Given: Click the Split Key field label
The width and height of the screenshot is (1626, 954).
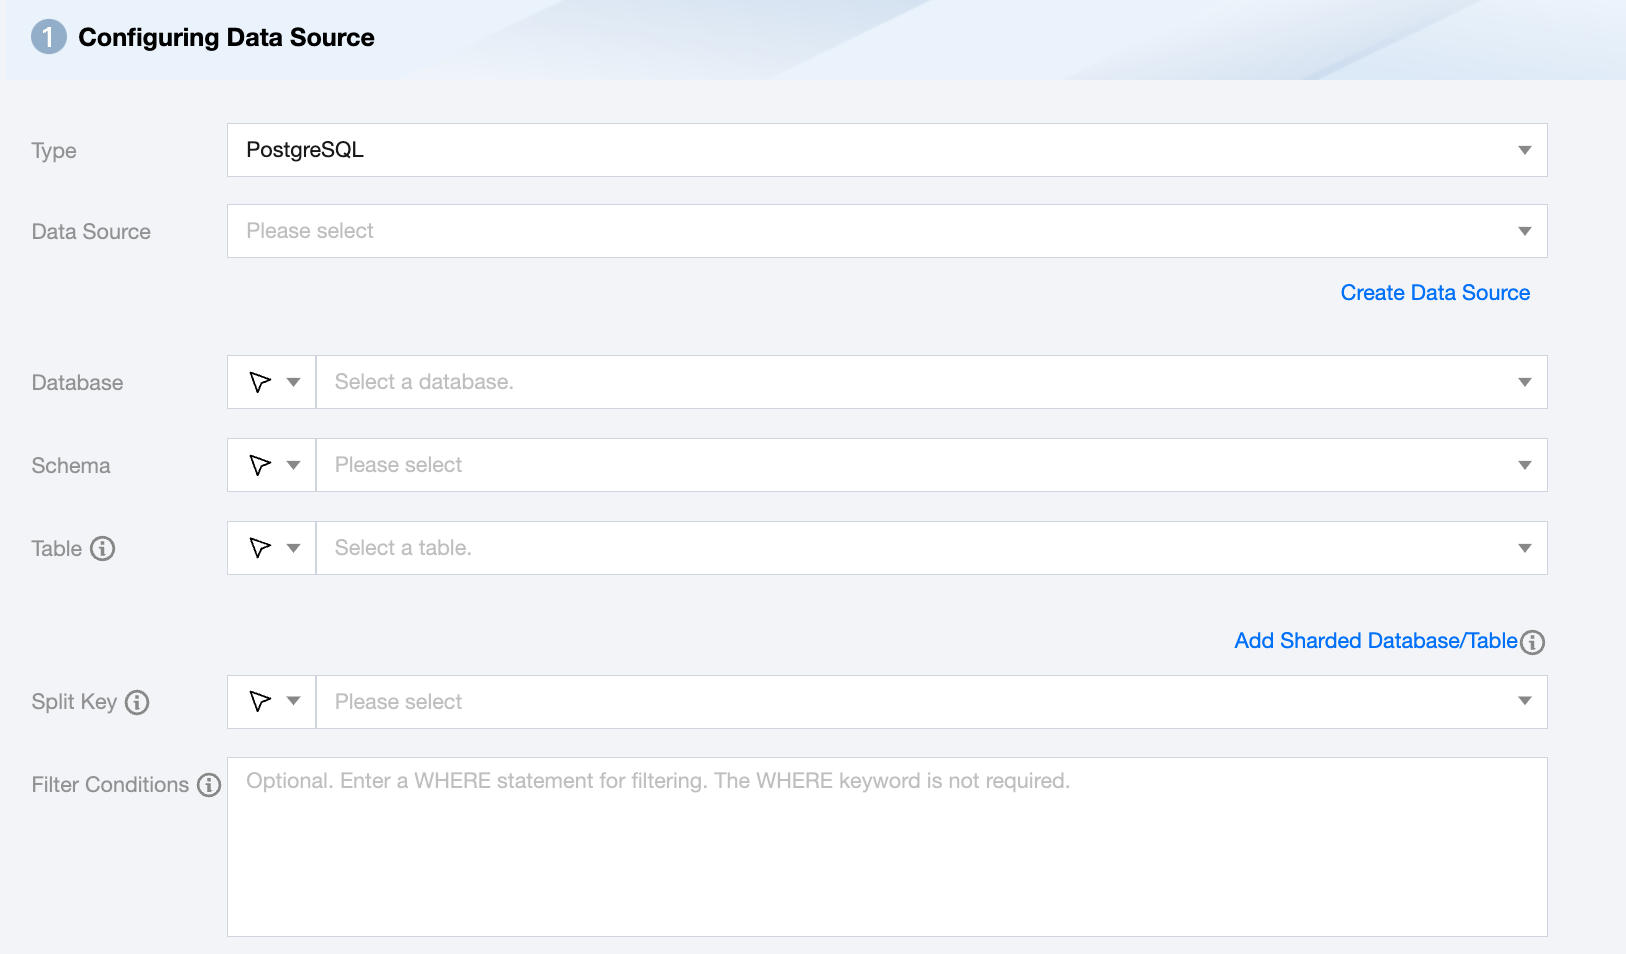Looking at the screenshot, I should (74, 702).
